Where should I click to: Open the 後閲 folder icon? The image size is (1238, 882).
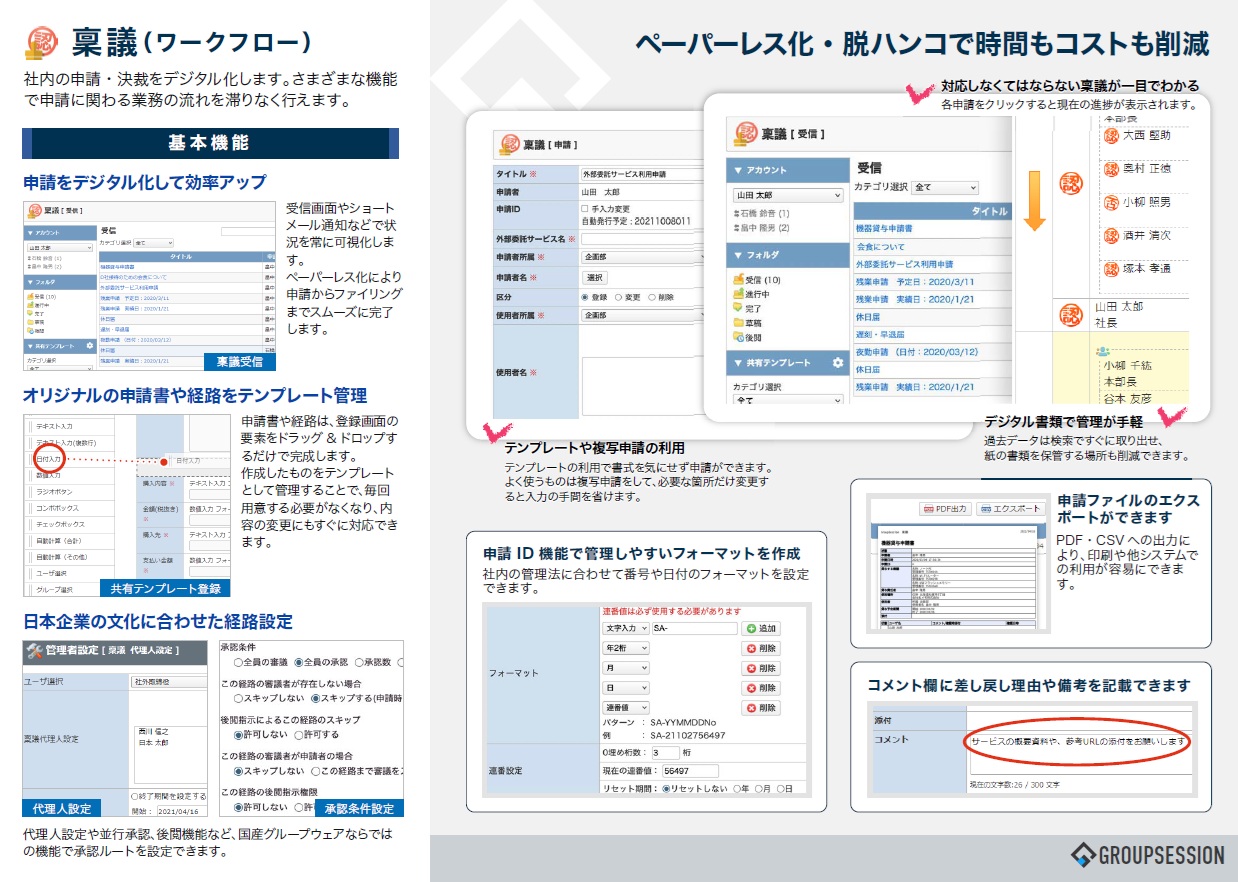(739, 338)
